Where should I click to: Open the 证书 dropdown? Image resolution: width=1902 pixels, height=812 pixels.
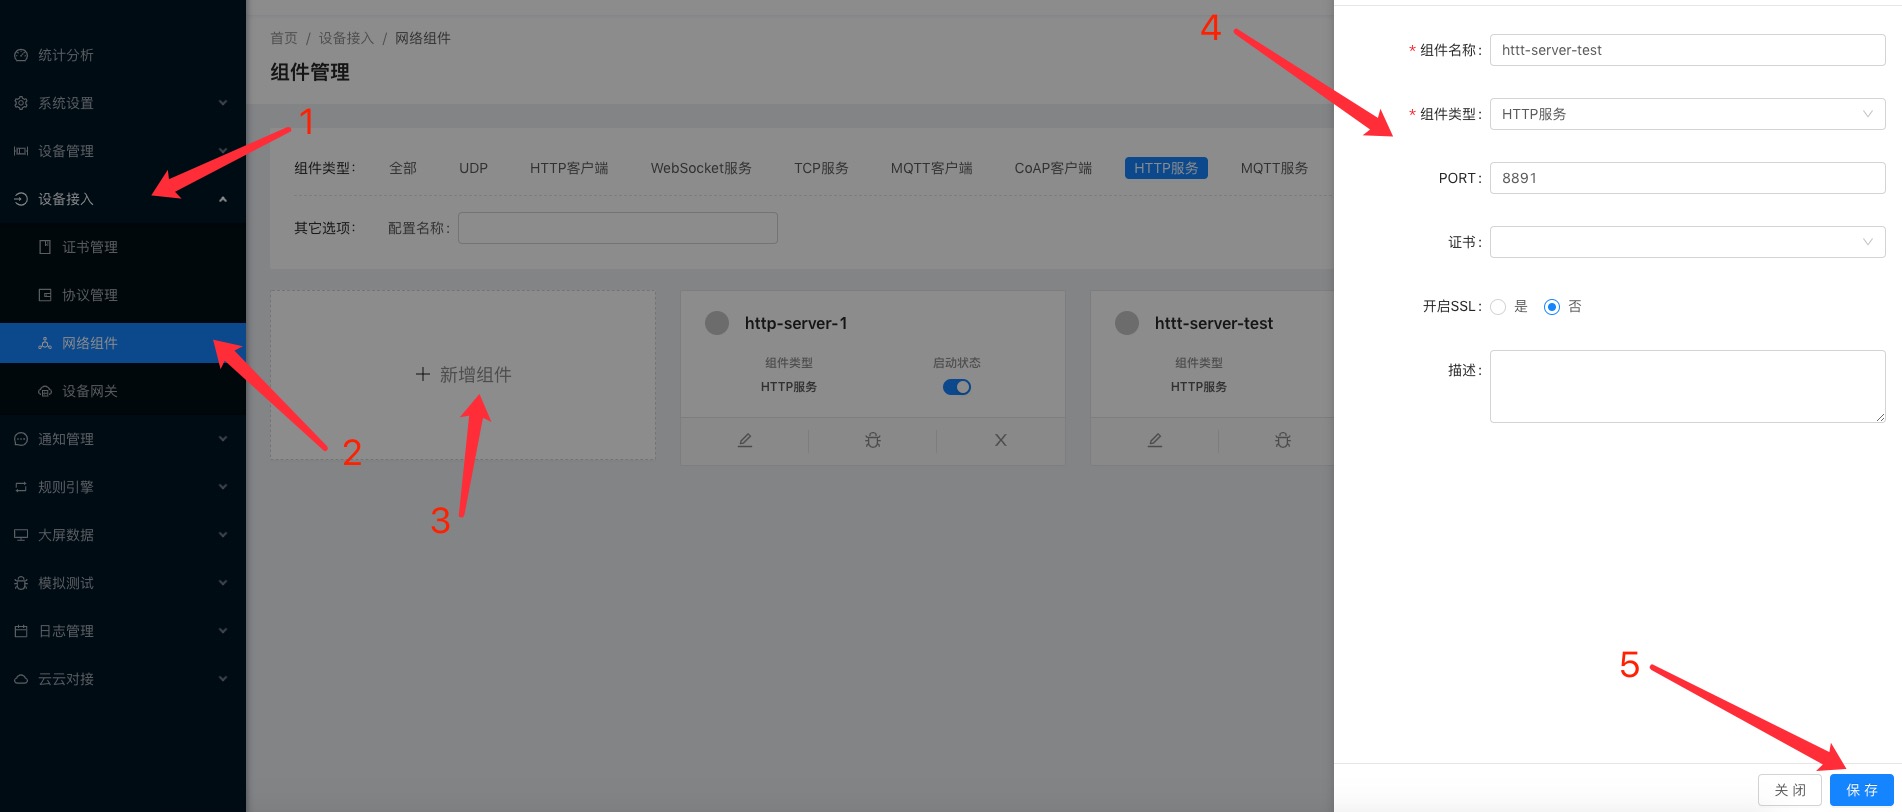(1687, 242)
